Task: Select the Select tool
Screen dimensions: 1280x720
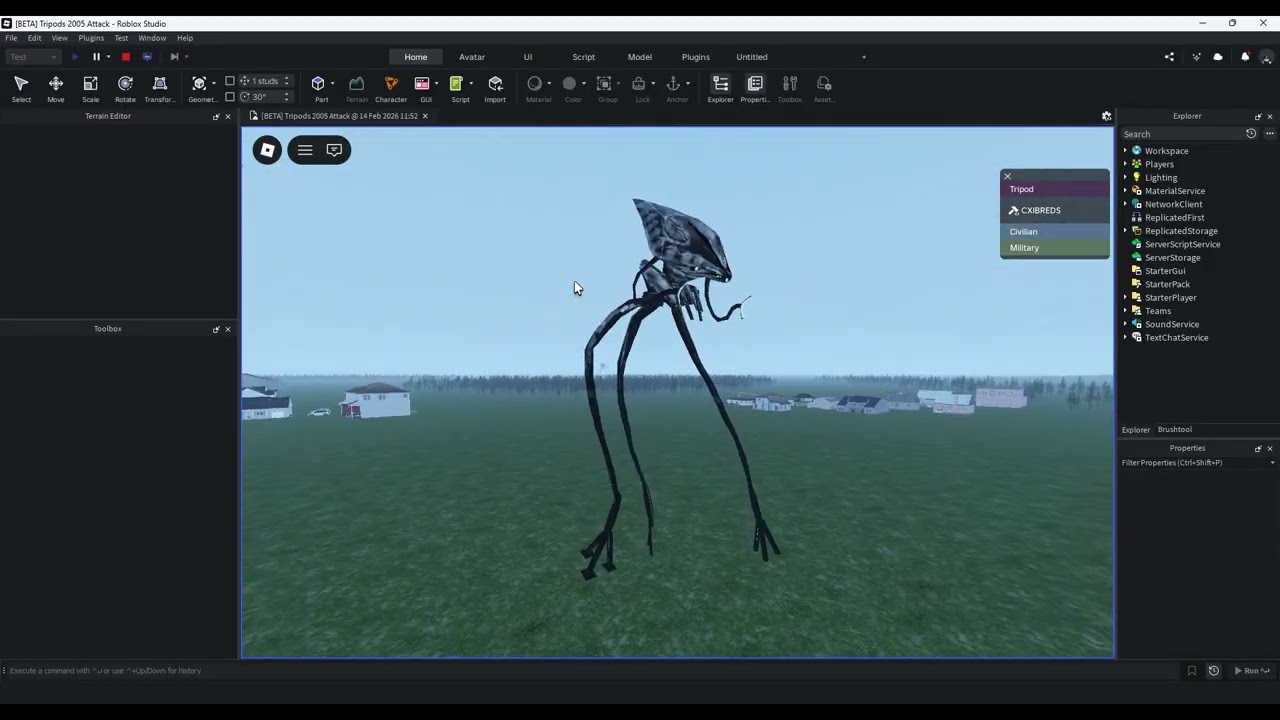Action: tap(21, 88)
